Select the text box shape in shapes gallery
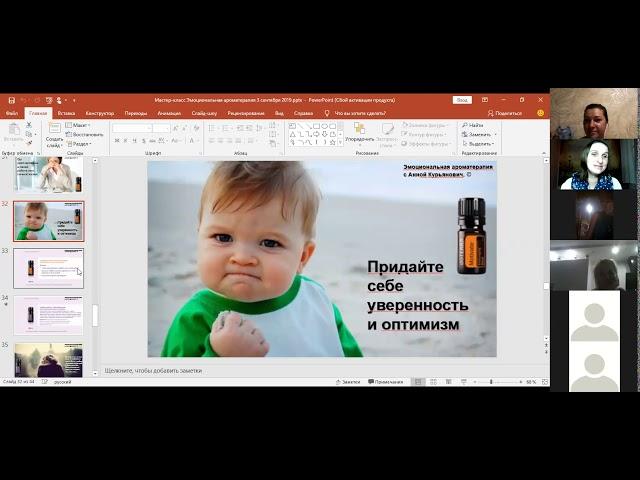Screen dimensions: 640x480 [x=293, y=126]
